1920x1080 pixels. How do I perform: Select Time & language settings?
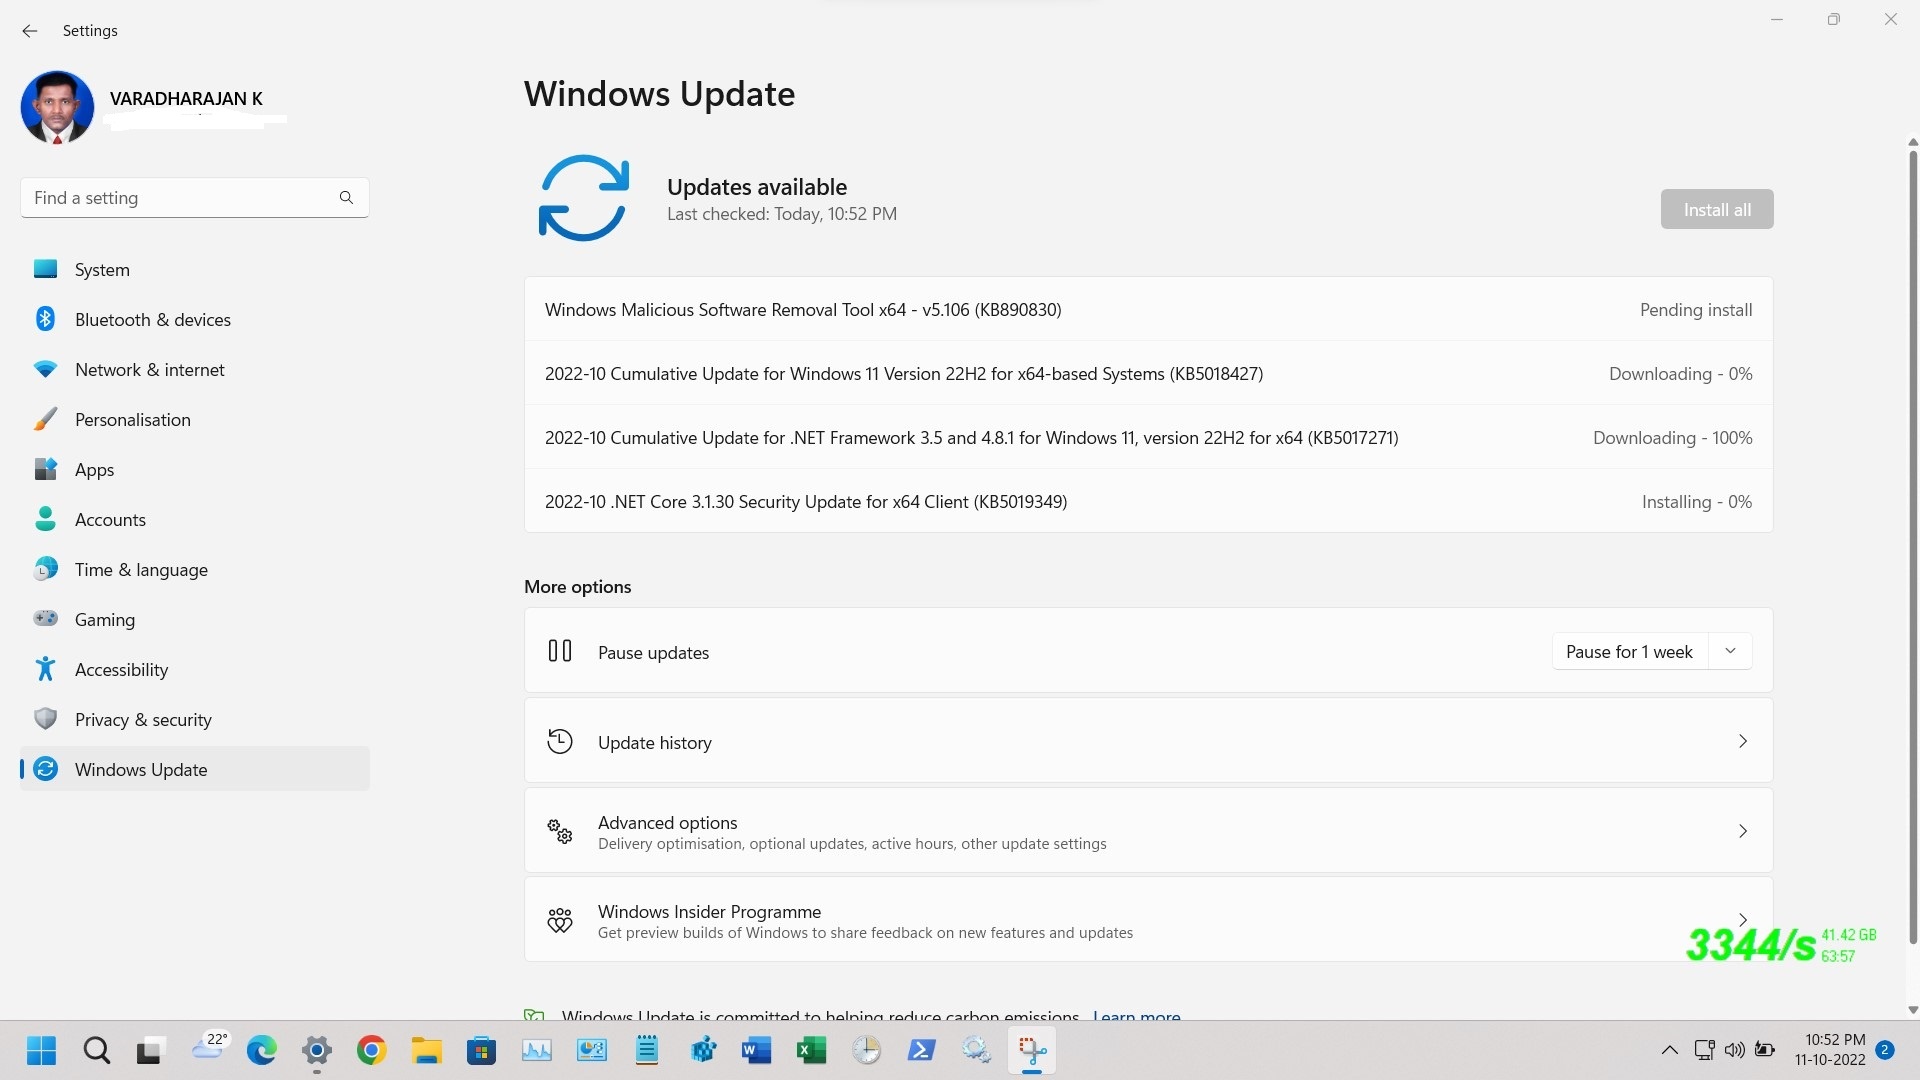141,568
